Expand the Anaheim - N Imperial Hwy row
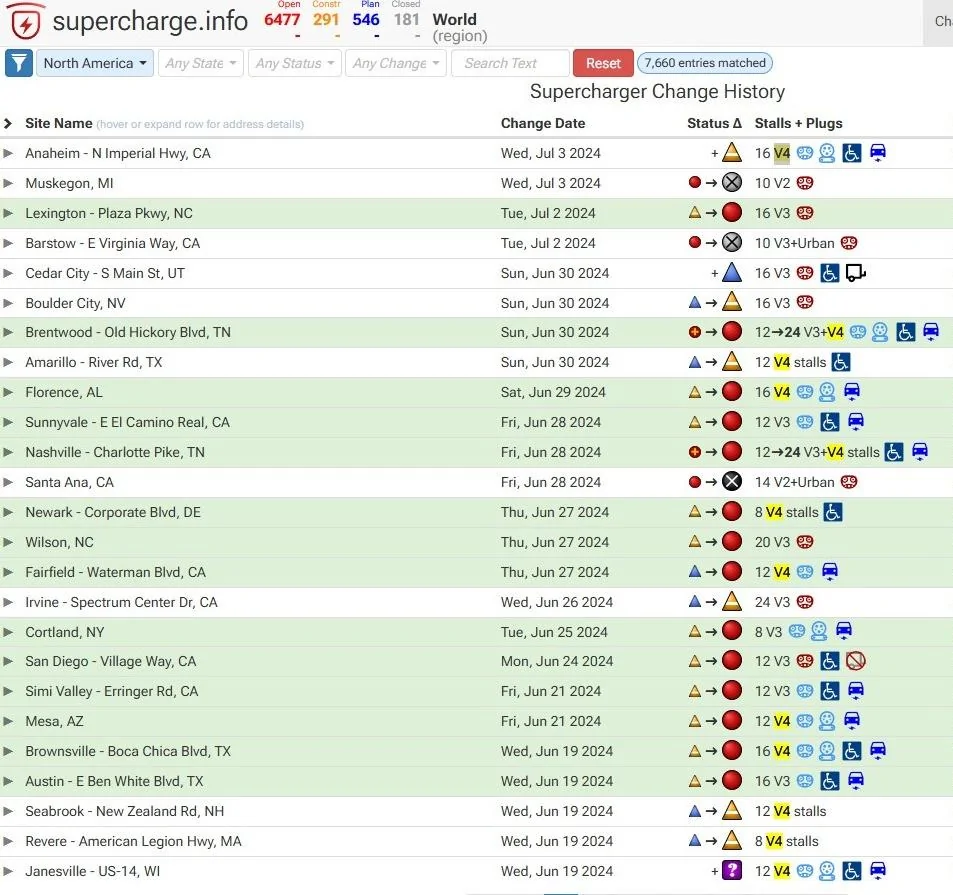The image size is (953, 895). (x=8, y=153)
